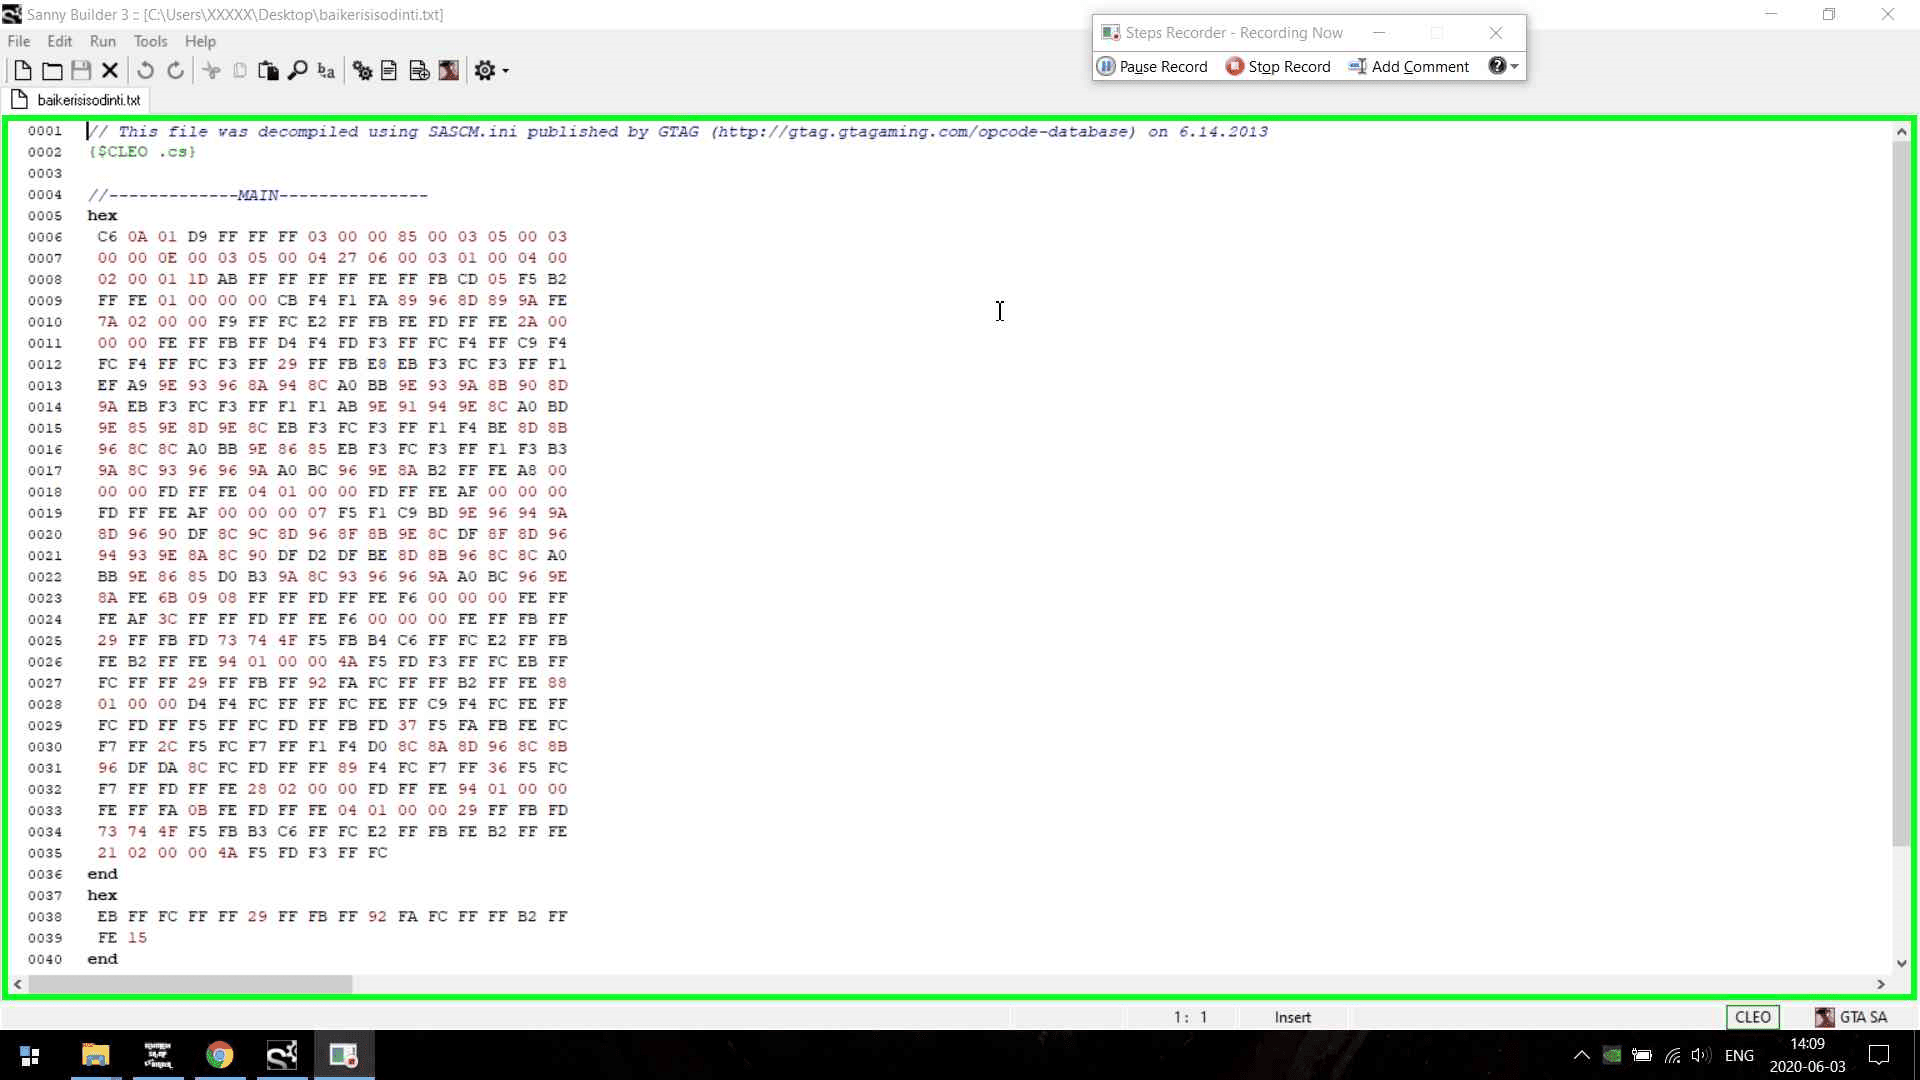Open Find with the magnifier icon
This screenshot has height=1080, width=1920.
(x=297, y=70)
